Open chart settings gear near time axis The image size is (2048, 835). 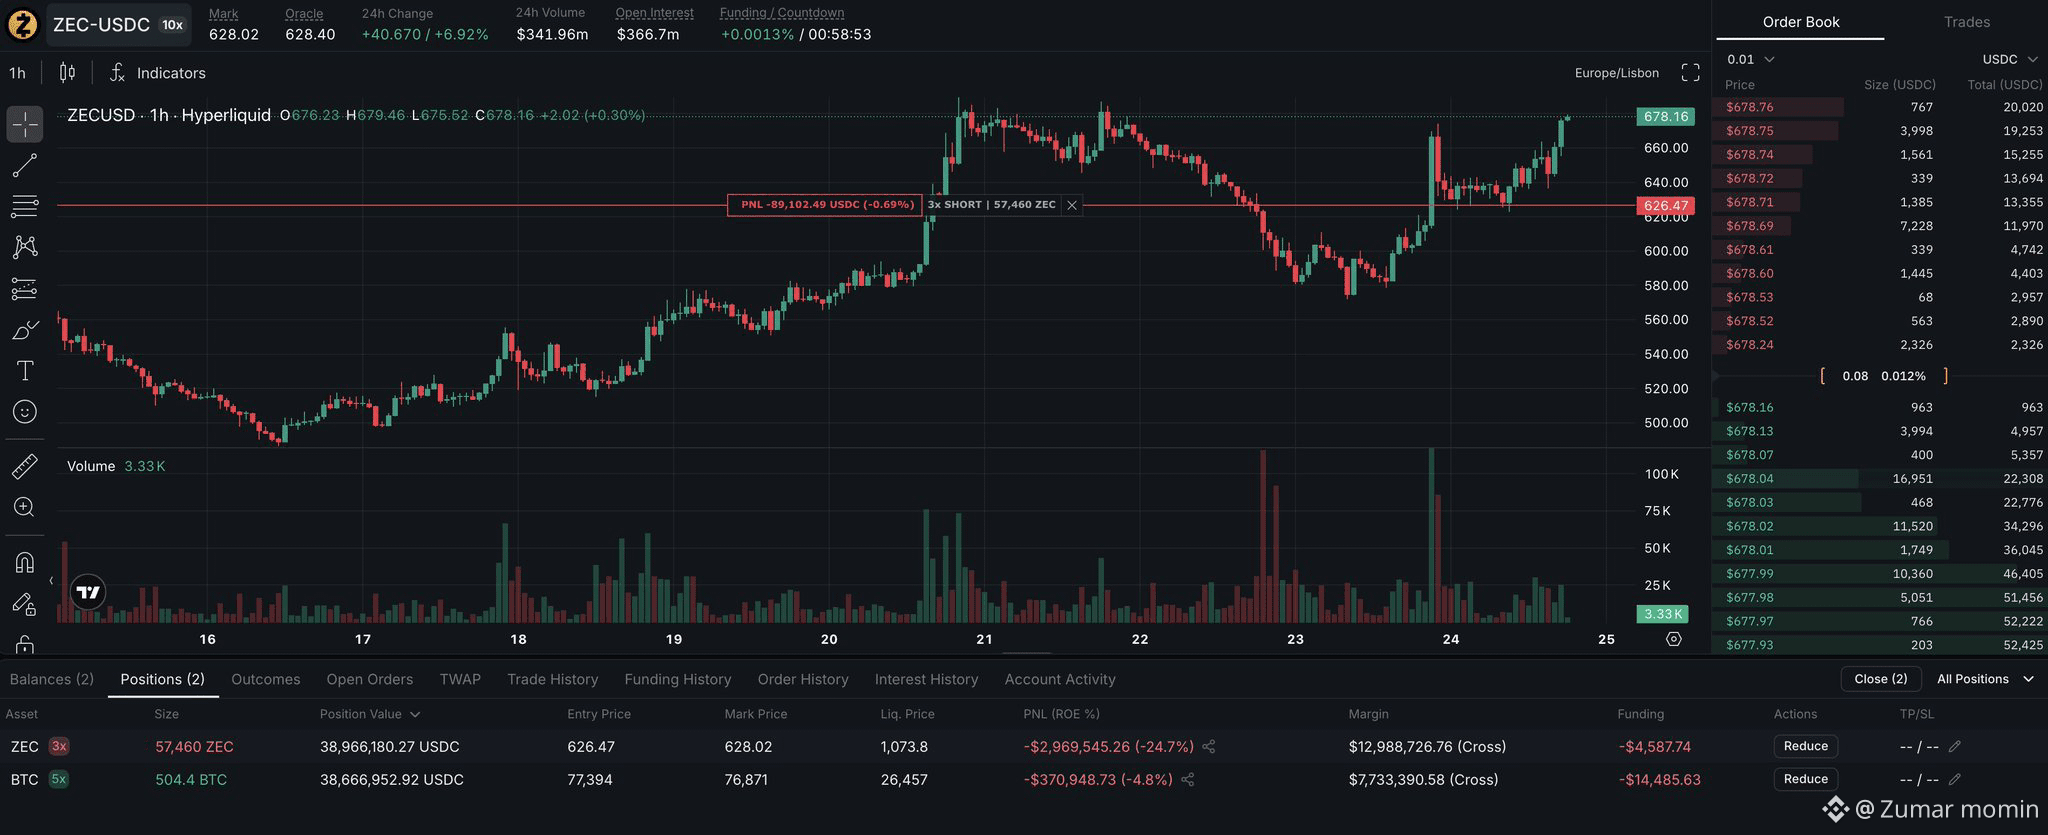click(x=1674, y=639)
